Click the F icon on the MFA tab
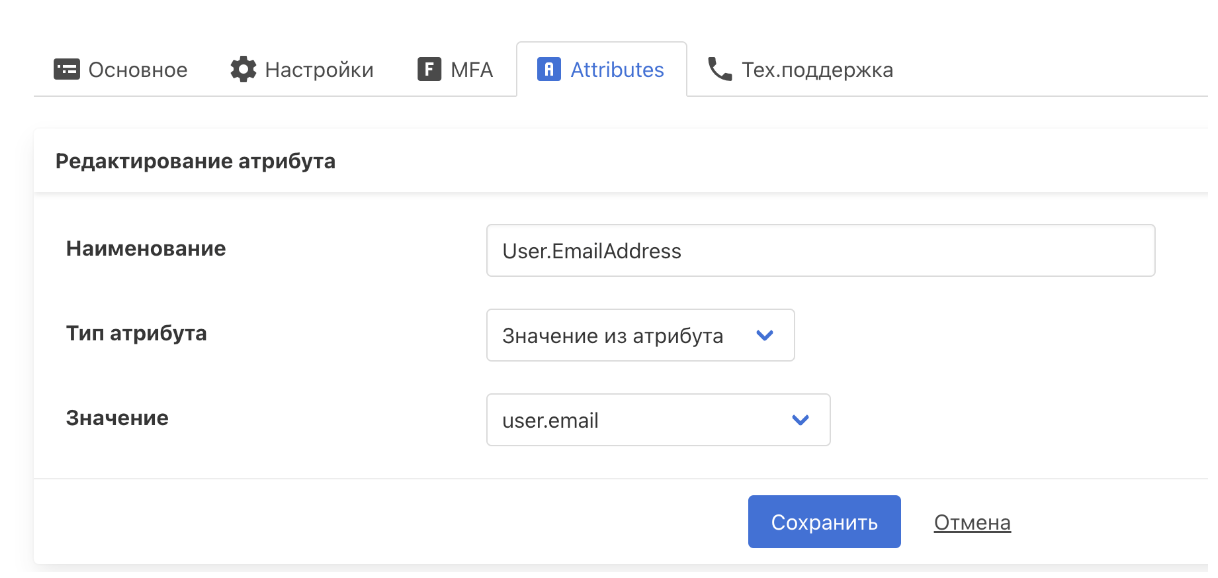Viewport: 1218px width, 578px height. [429, 70]
